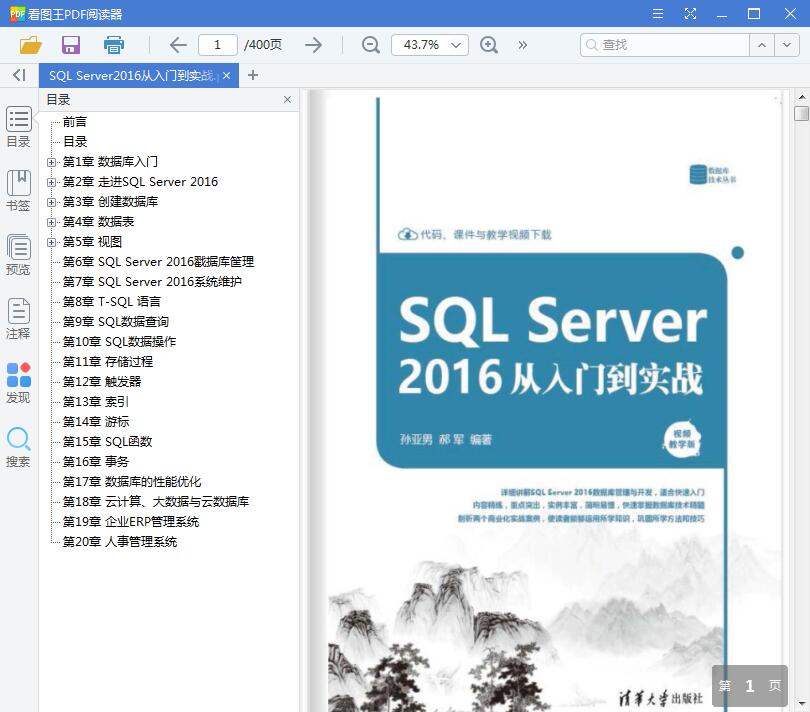This screenshot has width=810, height=712.
Task: Go to the next page arrow
Action: [x=314, y=45]
